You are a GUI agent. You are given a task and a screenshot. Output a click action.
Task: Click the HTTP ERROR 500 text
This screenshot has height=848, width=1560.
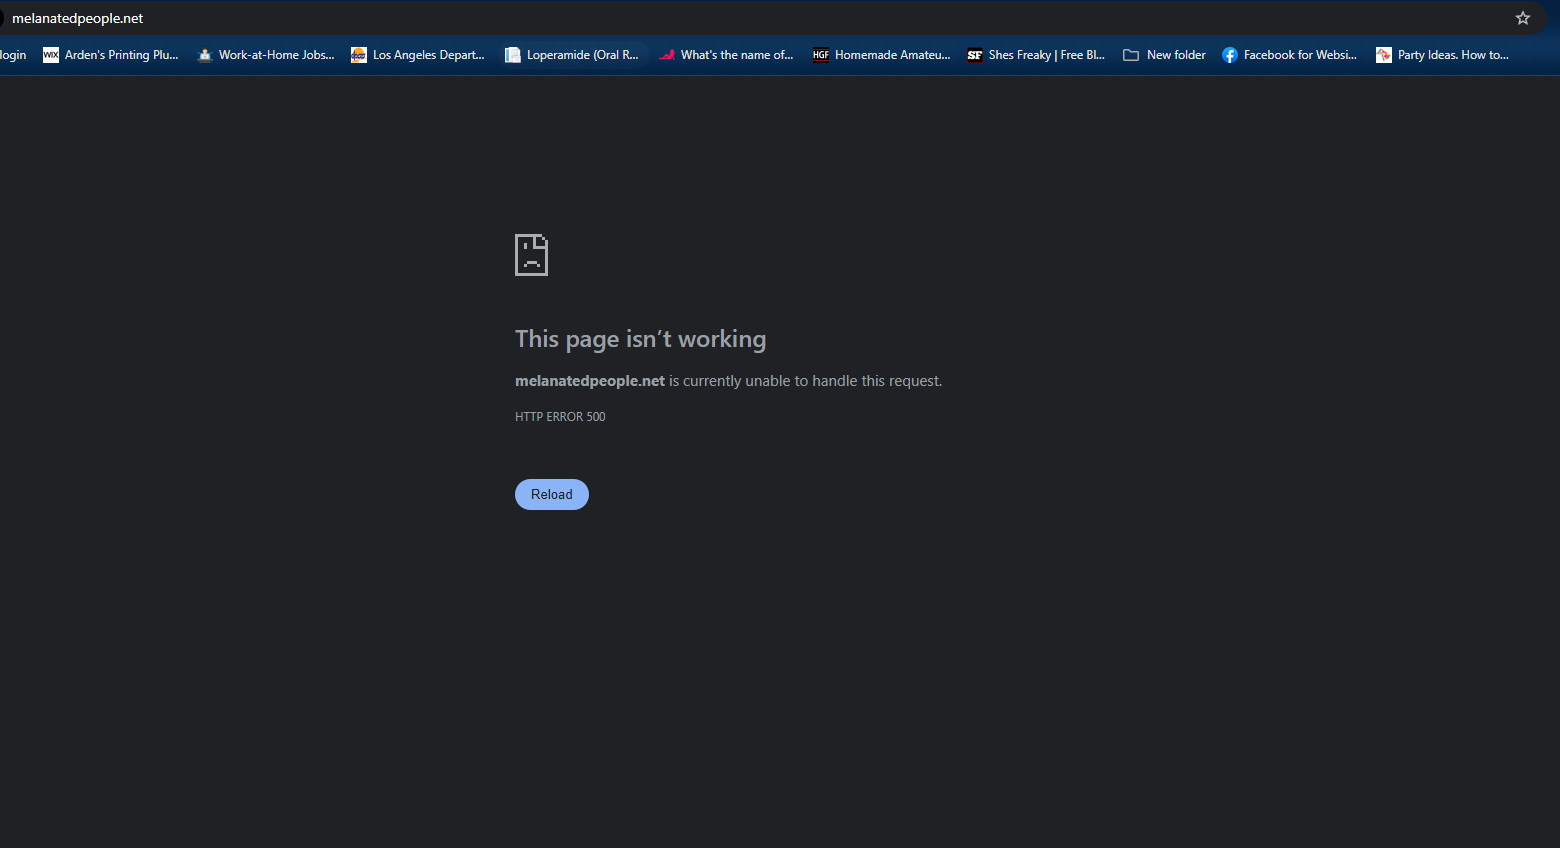(560, 417)
